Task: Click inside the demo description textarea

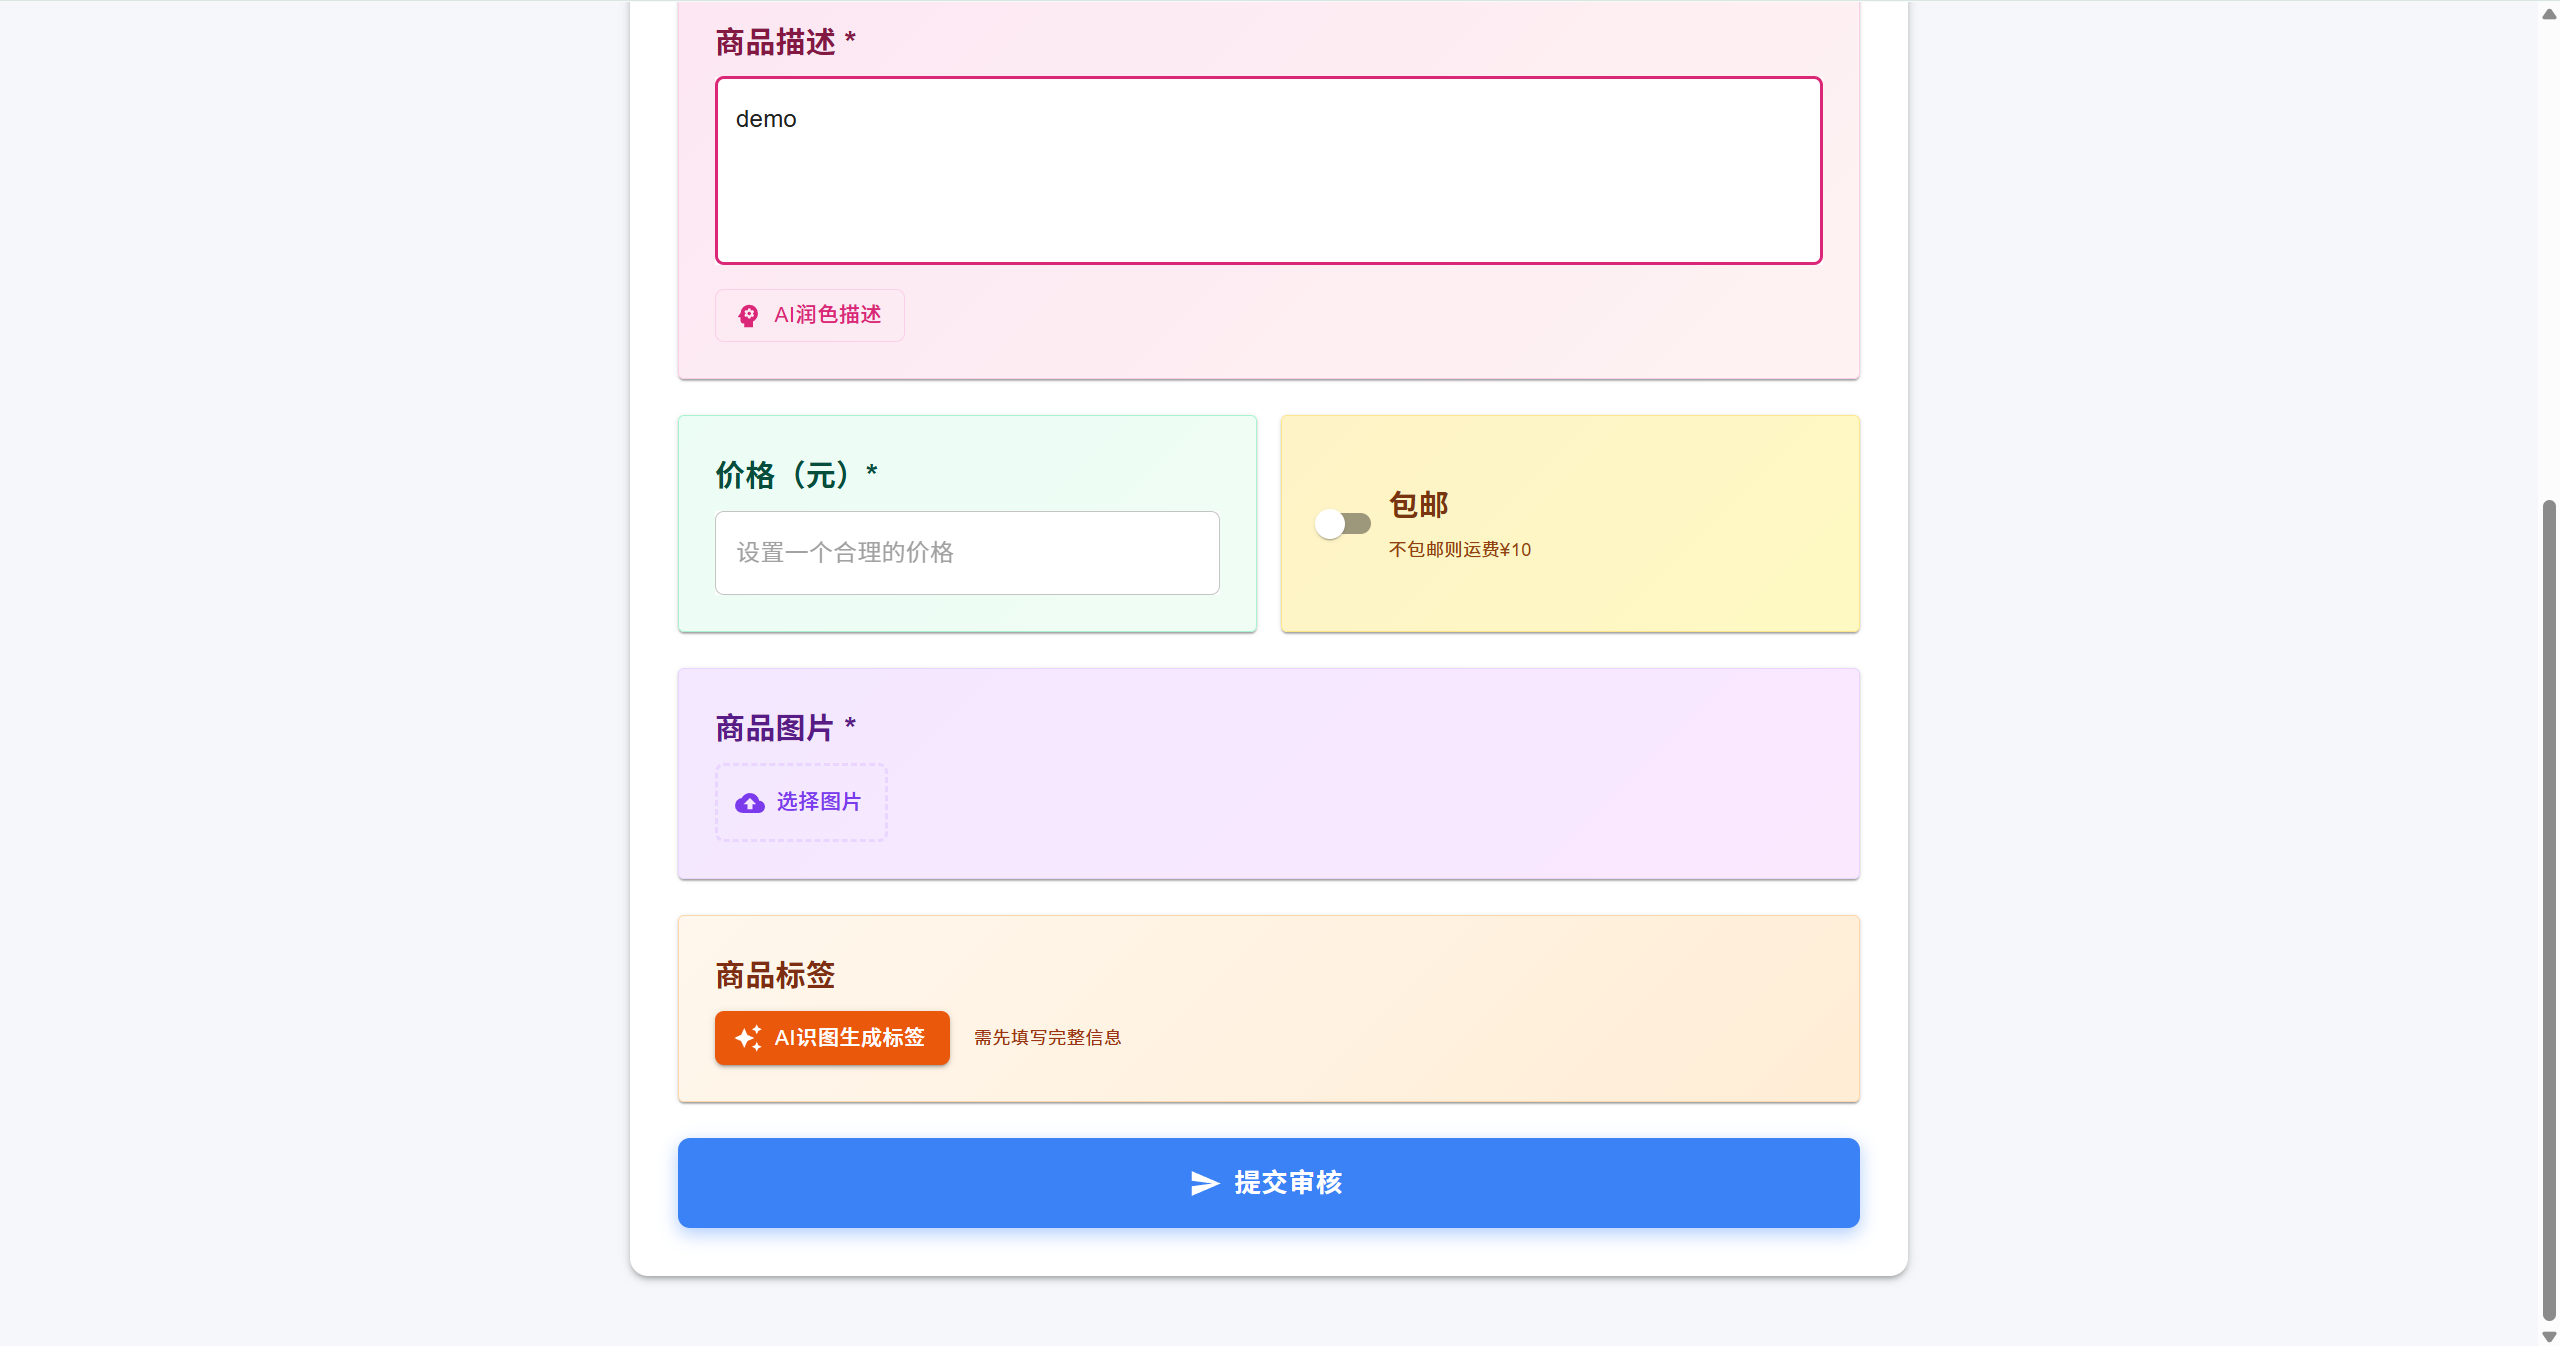Action: [x=1267, y=170]
